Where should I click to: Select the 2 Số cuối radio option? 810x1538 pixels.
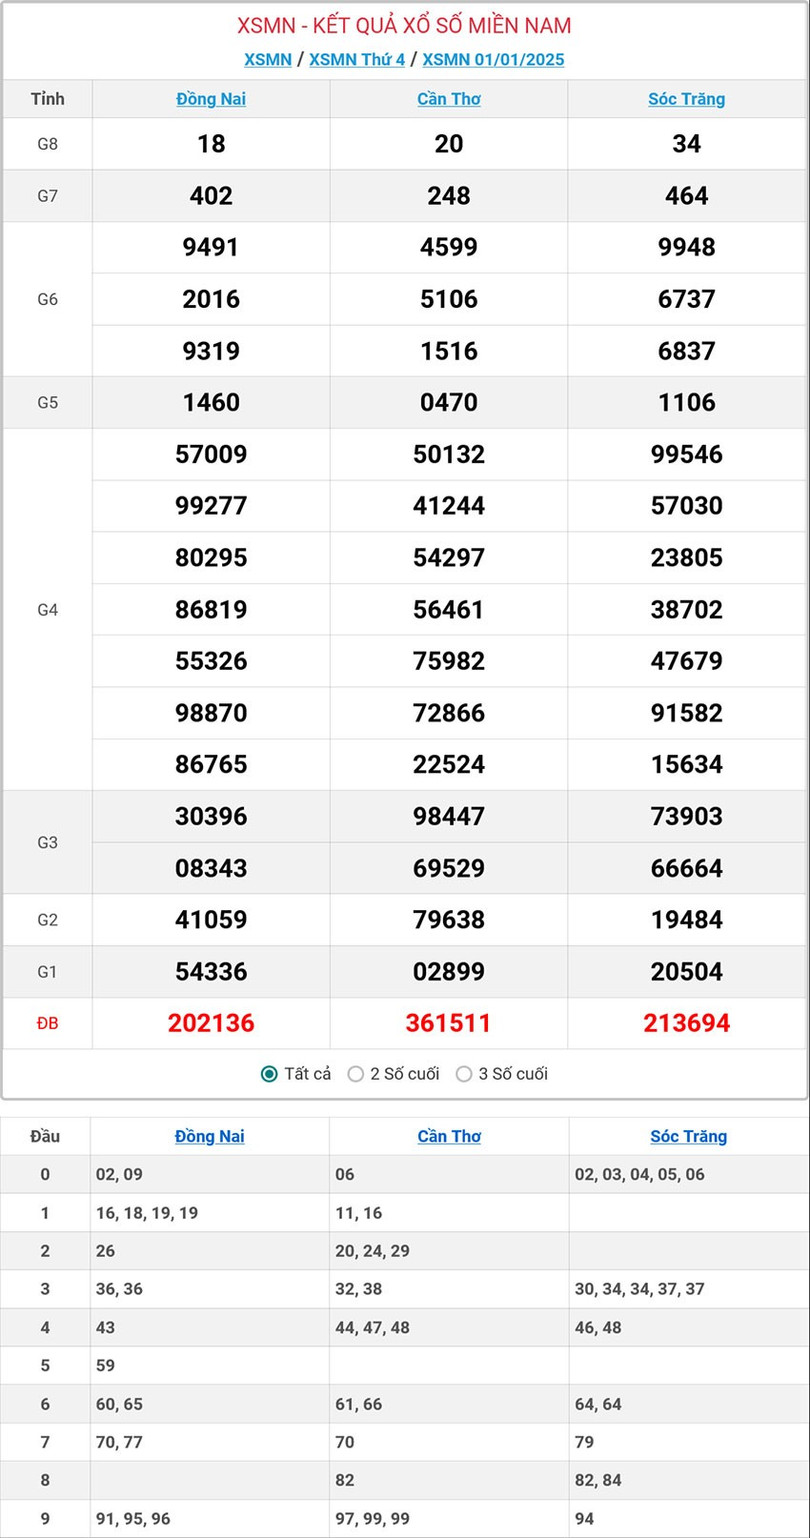[x=356, y=1074]
